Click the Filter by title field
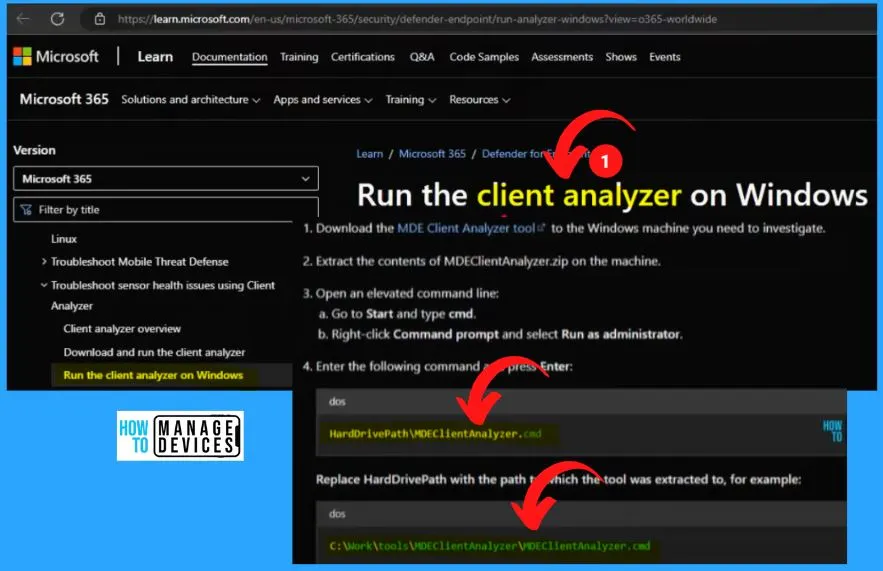 (166, 209)
